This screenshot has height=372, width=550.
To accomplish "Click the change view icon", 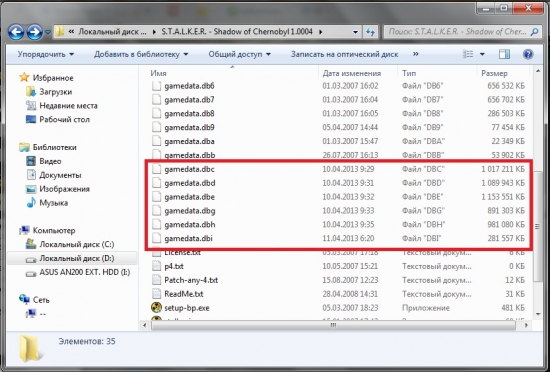I will point(468,54).
